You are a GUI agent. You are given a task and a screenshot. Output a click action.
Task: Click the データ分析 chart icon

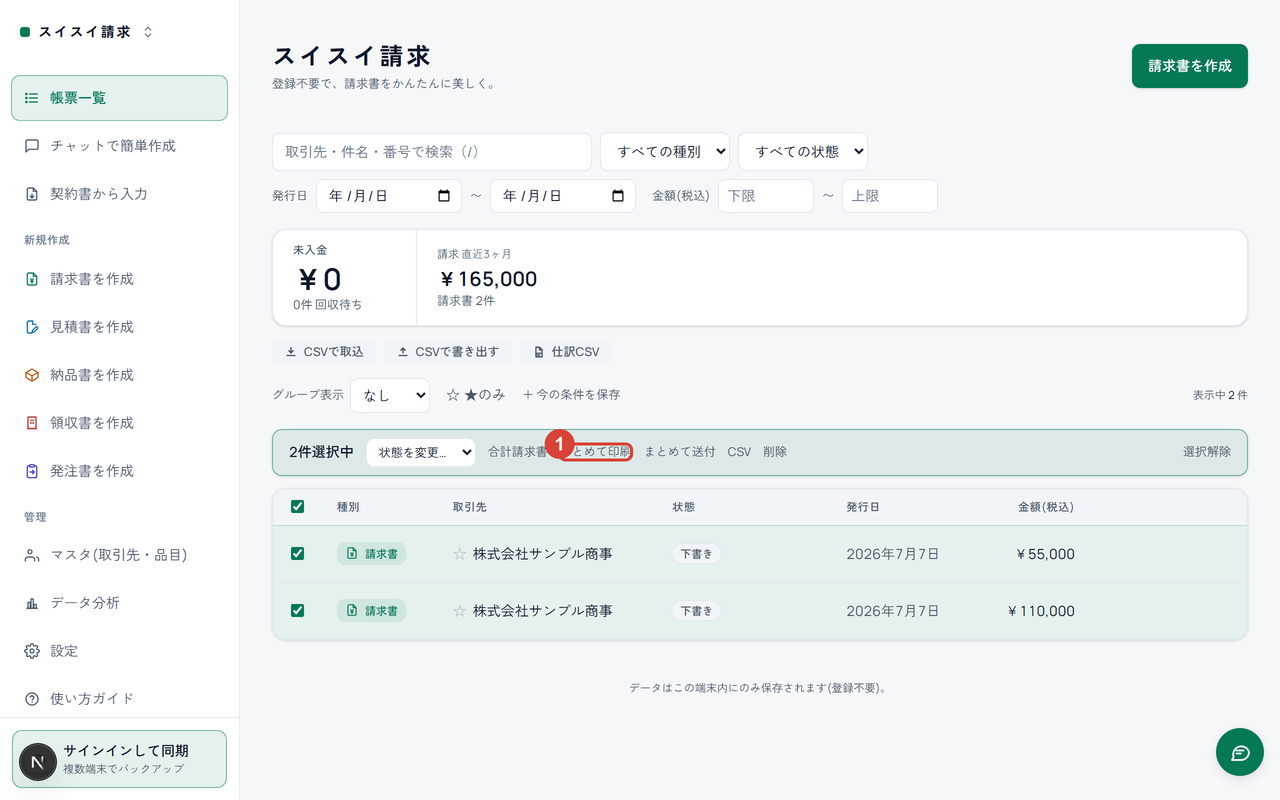32,603
